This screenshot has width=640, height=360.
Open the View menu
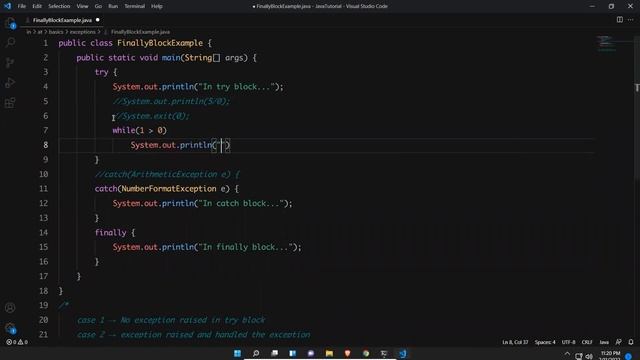tap(82, 6)
